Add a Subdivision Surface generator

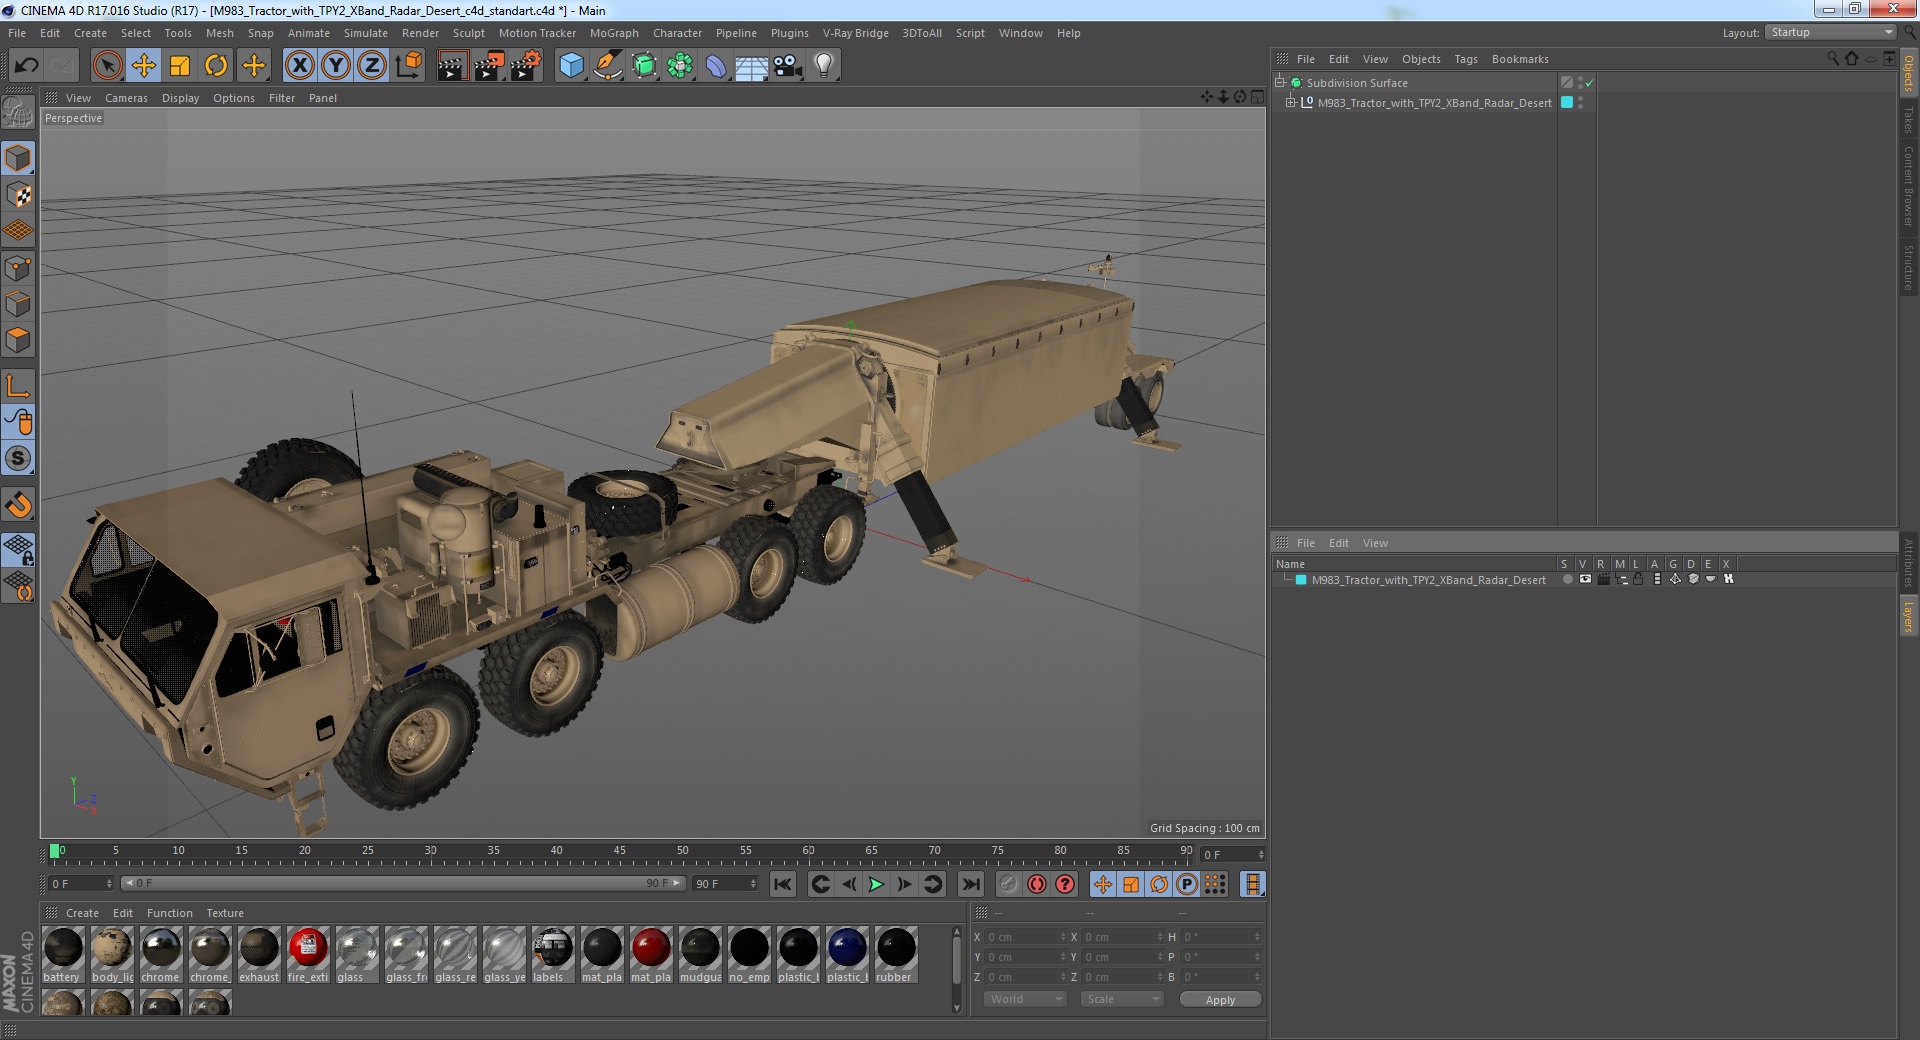click(x=645, y=66)
